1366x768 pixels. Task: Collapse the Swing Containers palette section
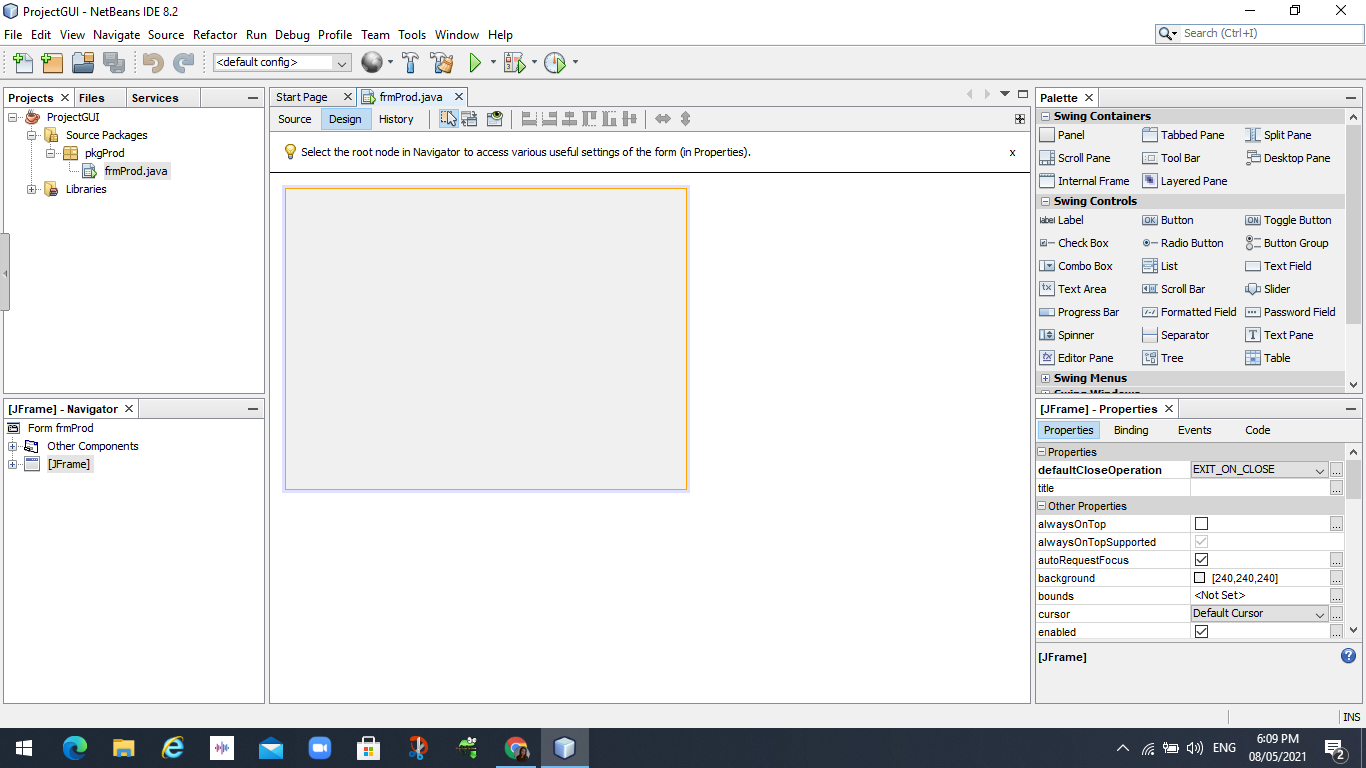(x=1045, y=117)
